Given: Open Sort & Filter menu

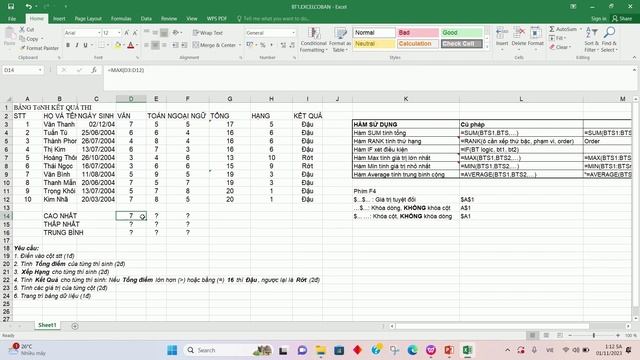Looking at the screenshot, I should pos(591,39).
